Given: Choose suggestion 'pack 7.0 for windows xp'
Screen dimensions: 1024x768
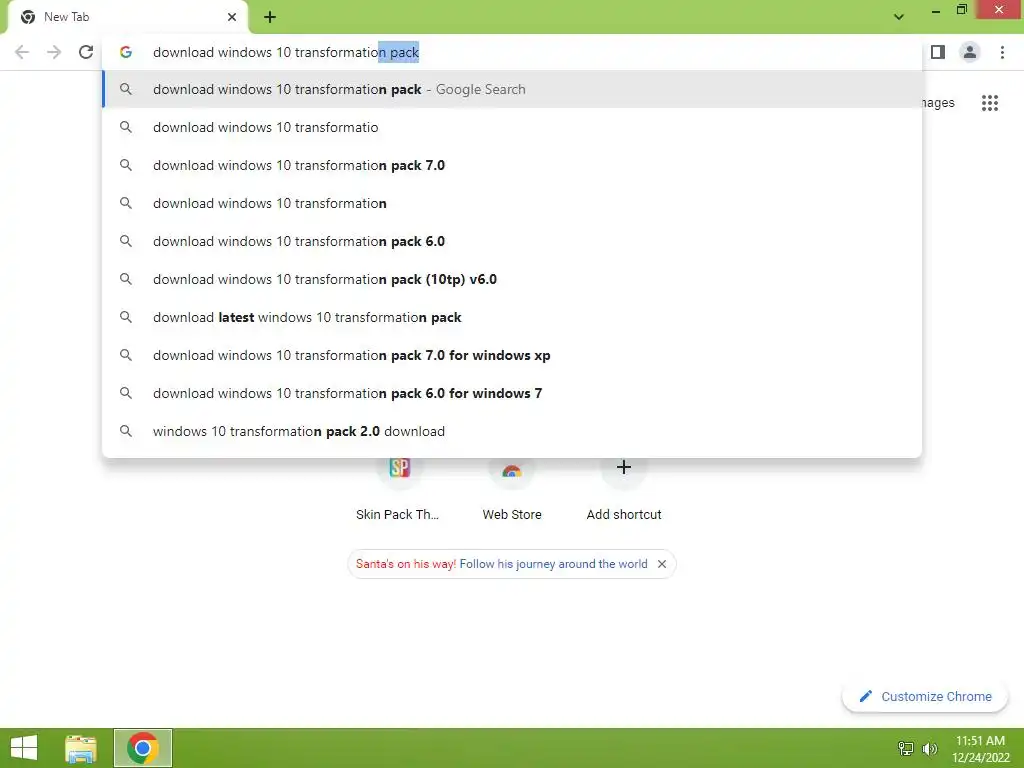Looking at the screenshot, I should tap(512, 355).
